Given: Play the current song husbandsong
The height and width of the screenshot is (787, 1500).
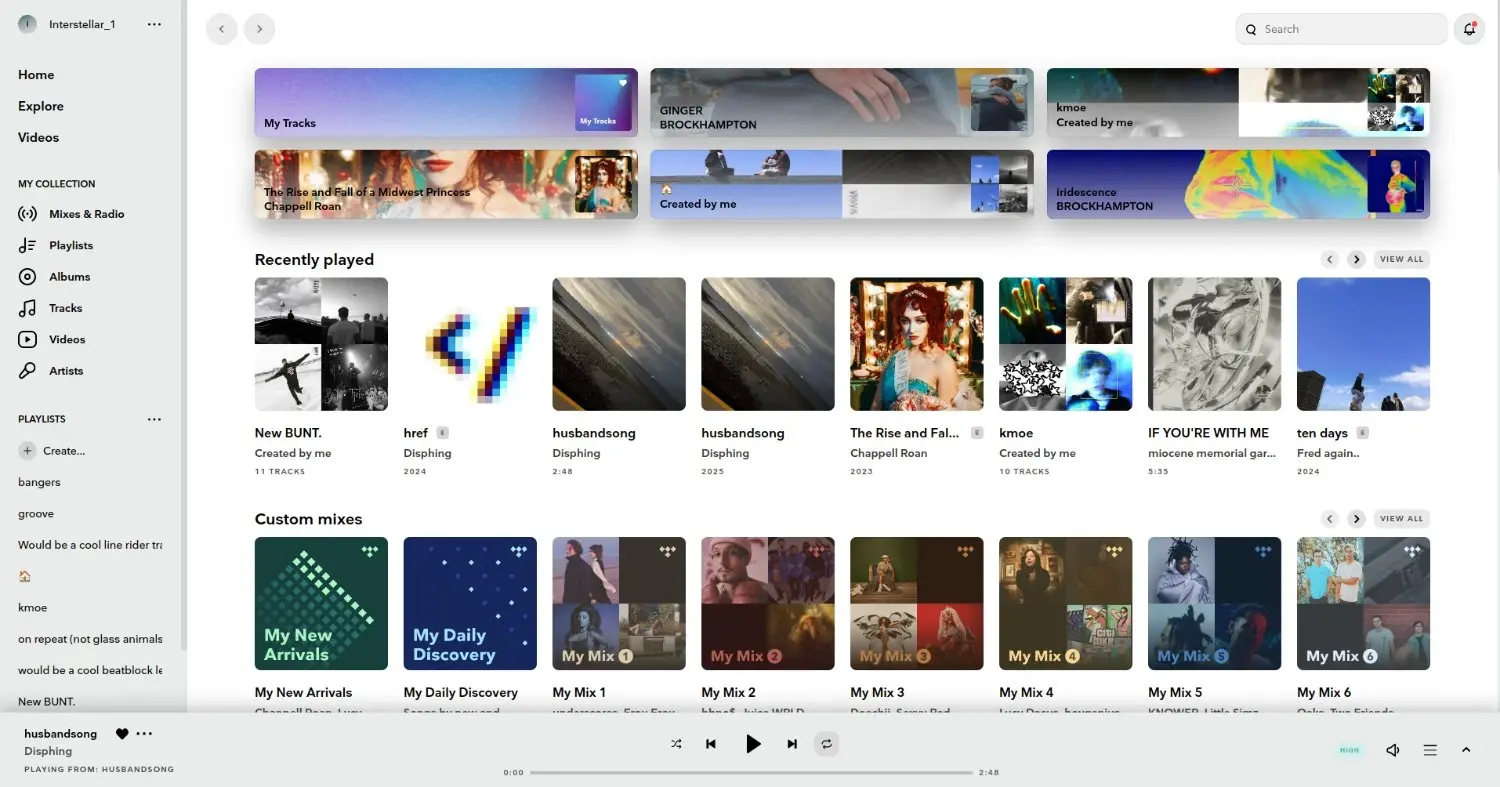Looking at the screenshot, I should [753, 744].
